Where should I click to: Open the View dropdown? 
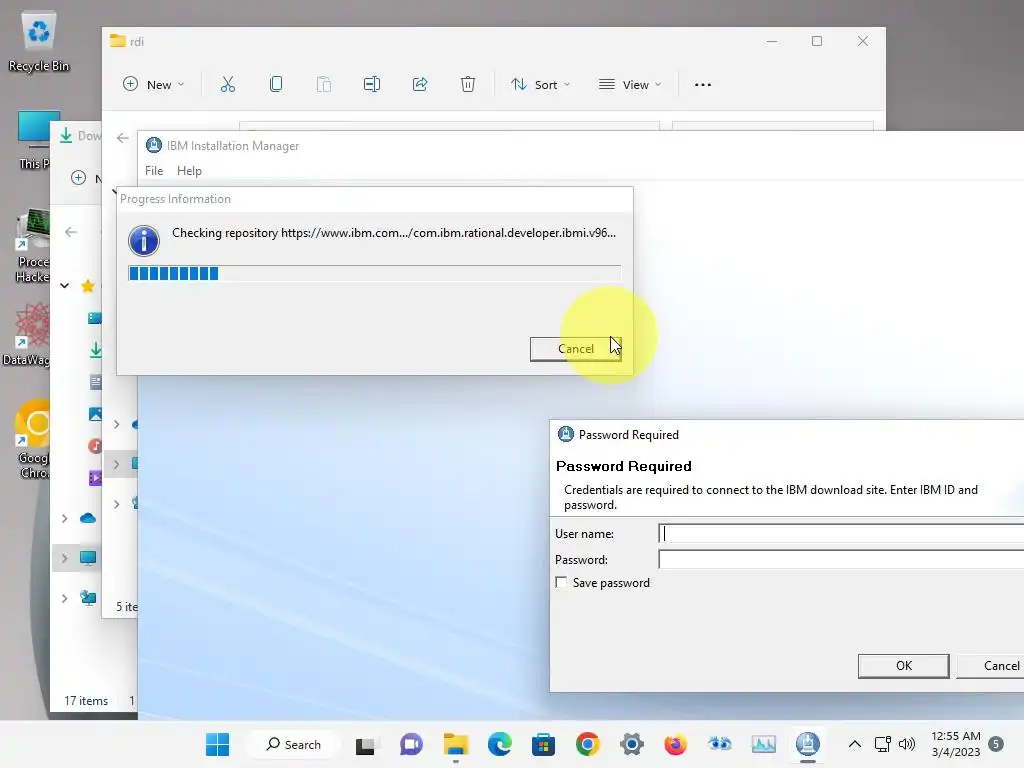pyautogui.click(x=630, y=84)
